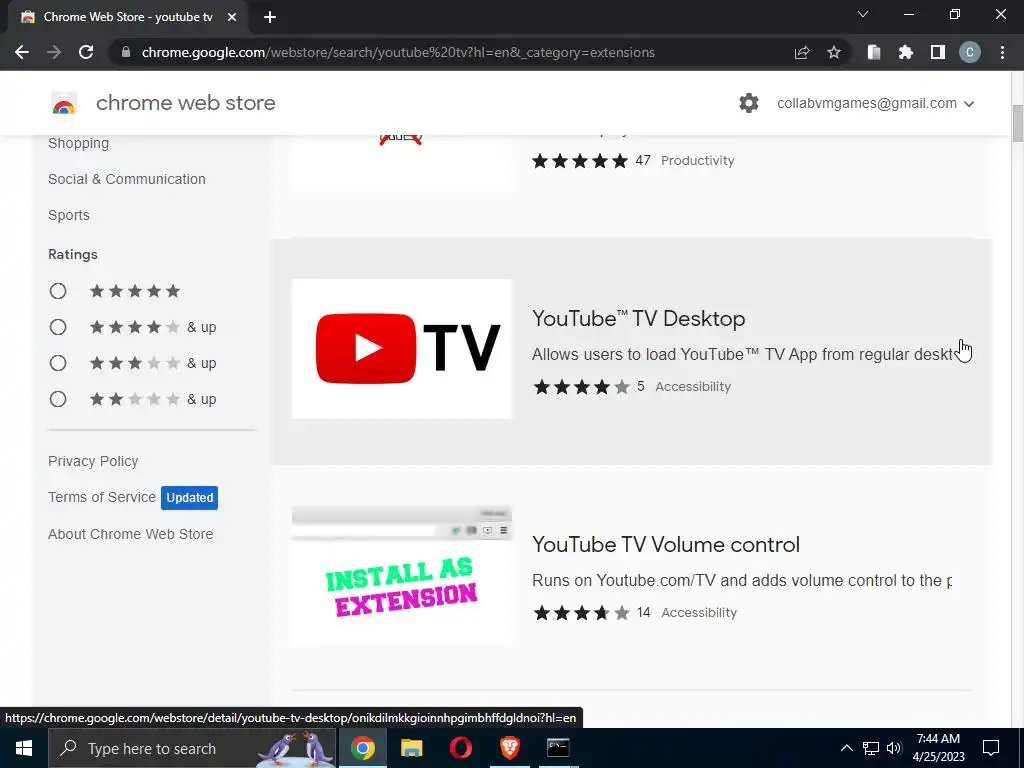Open the taskbar clock and date

point(938,748)
